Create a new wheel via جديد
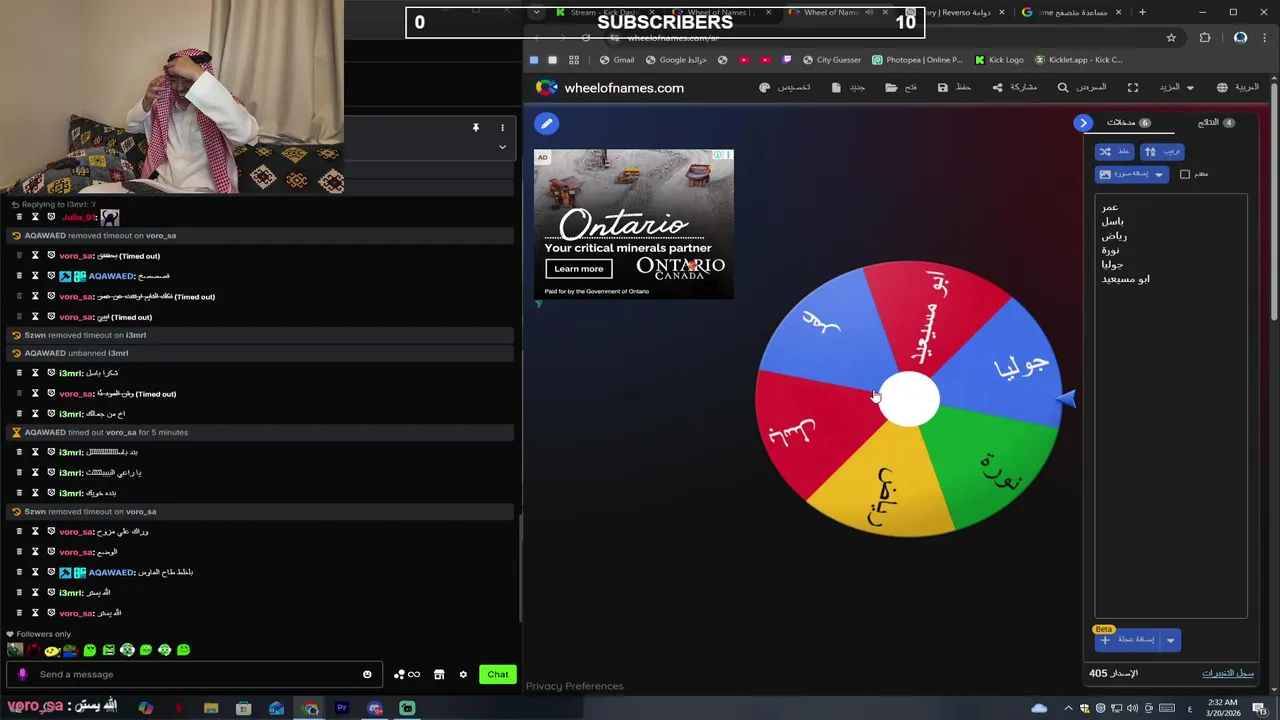Screen dimensions: 1280x720 click(x=848, y=87)
